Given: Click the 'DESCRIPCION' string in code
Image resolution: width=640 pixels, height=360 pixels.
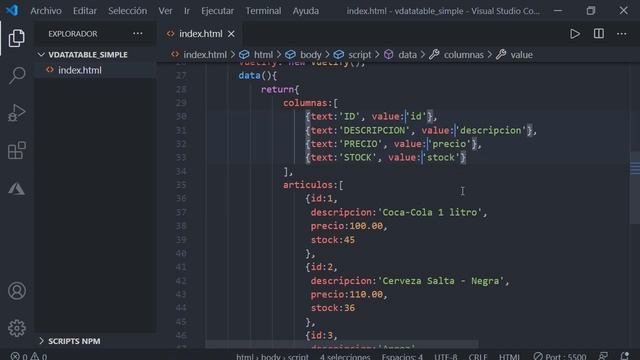Looking at the screenshot, I should pyautogui.click(x=374, y=130).
